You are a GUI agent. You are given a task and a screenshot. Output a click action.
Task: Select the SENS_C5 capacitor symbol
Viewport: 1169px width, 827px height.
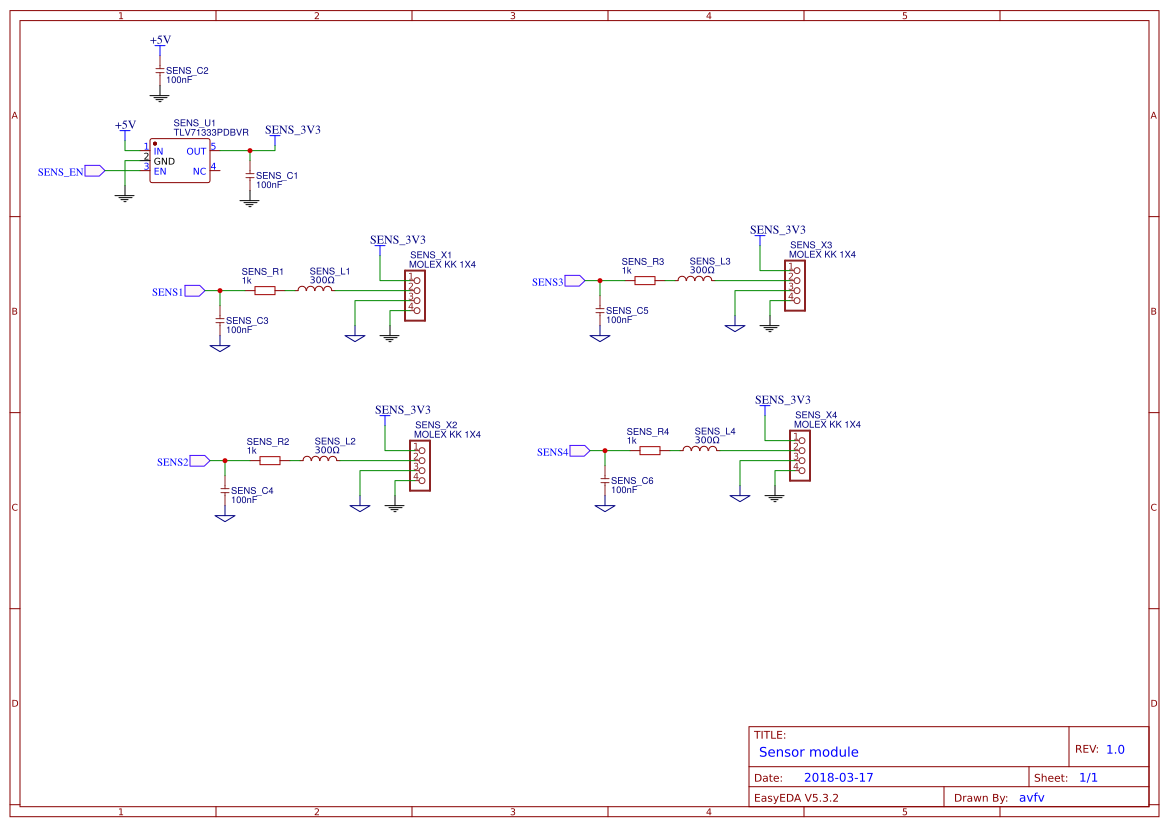[x=600, y=311]
